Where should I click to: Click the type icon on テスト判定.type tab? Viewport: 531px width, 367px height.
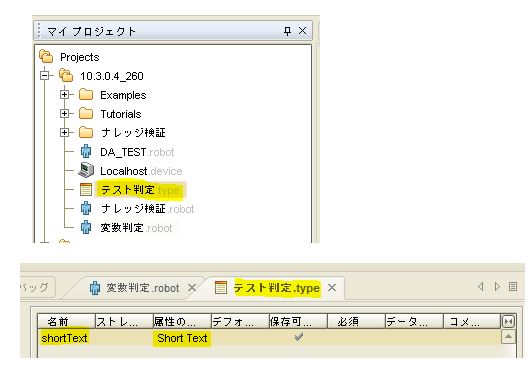click(221, 287)
